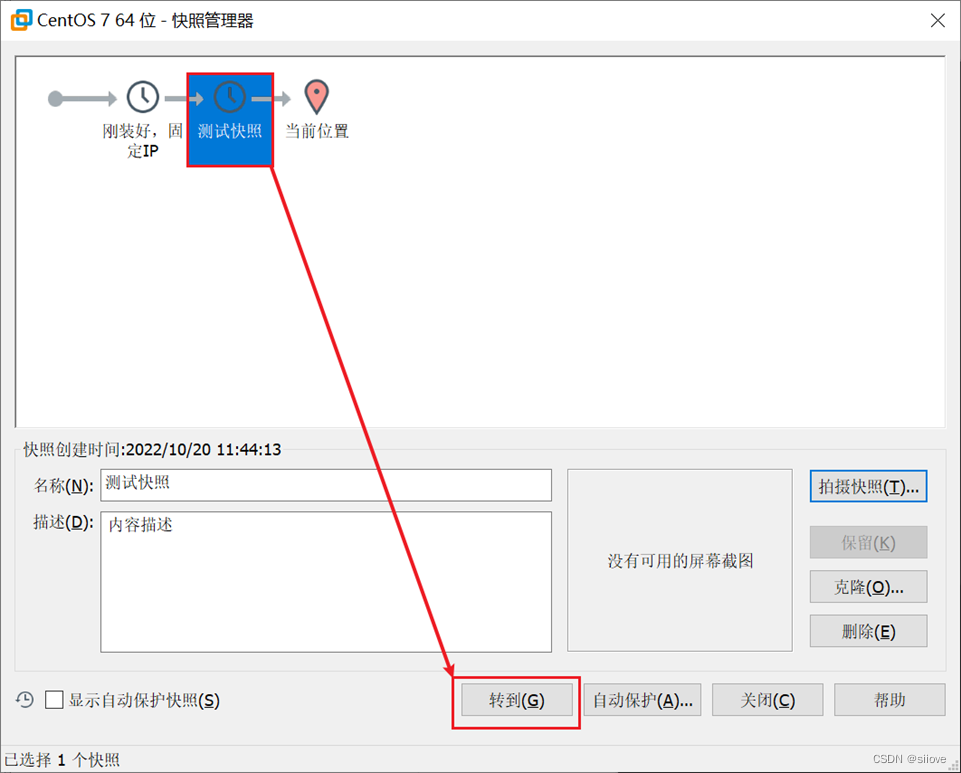The width and height of the screenshot is (961, 773).
Task: Click 拍摄快照(T)... to take snapshot
Action: coord(868,487)
